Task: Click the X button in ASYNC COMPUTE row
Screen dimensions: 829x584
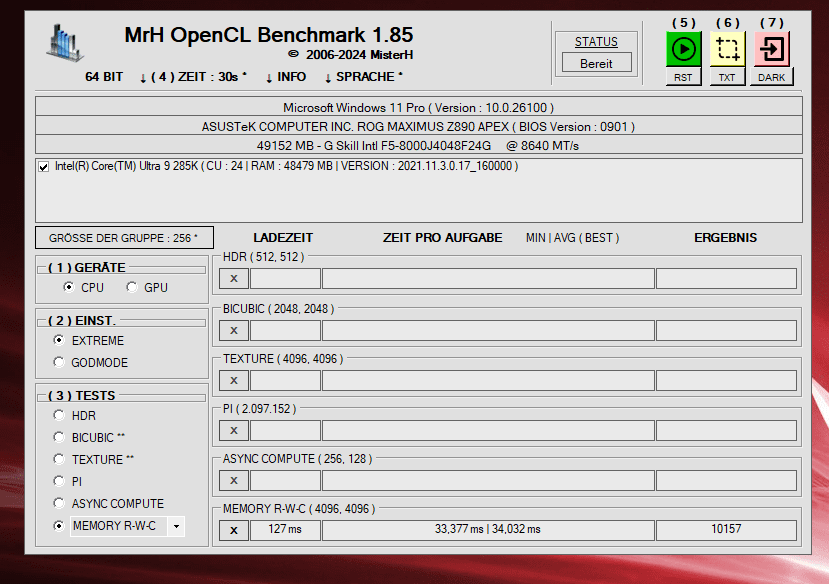Action: pyautogui.click(x=234, y=480)
